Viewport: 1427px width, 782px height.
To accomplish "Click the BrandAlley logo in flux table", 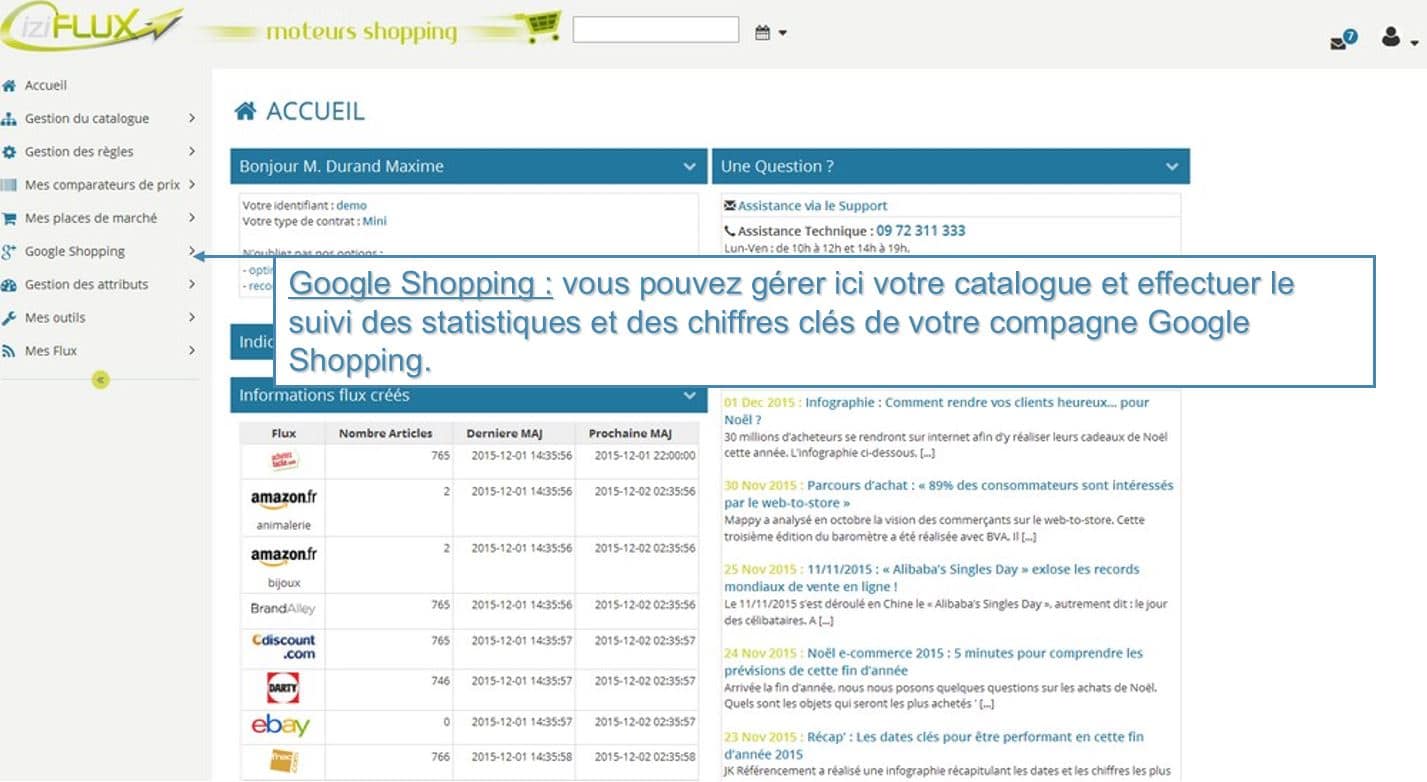I will pyautogui.click(x=283, y=608).
